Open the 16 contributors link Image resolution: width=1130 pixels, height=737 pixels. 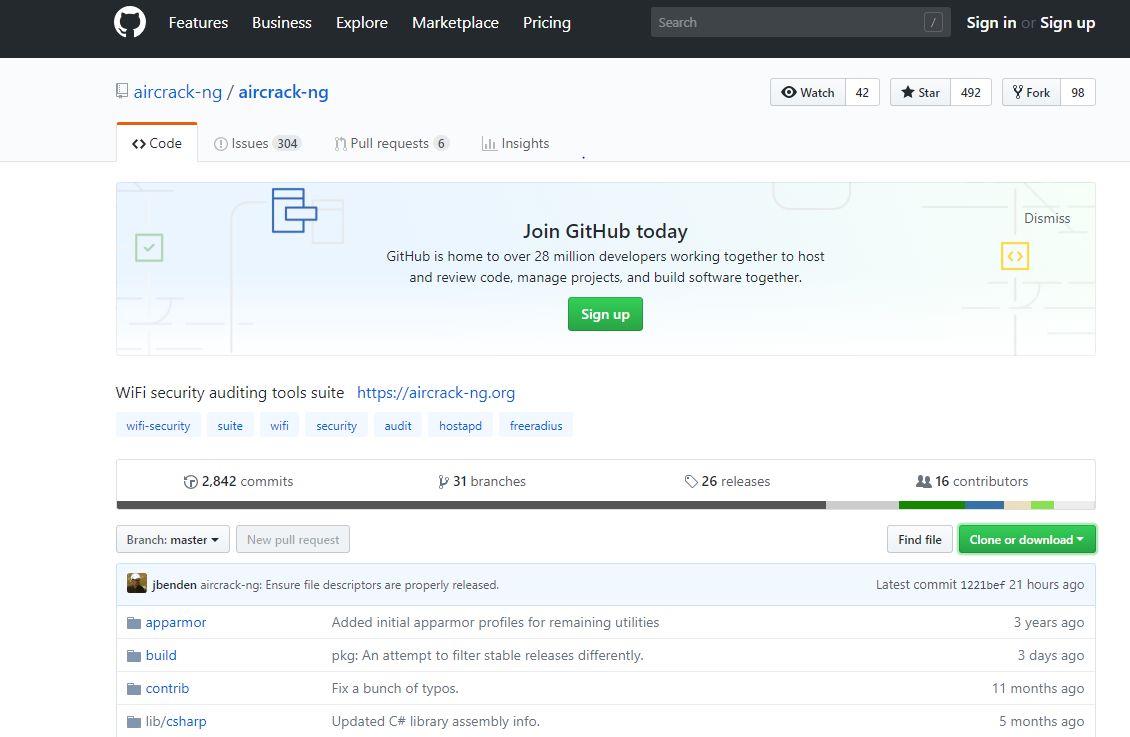pyautogui.click(x=972, y=481)
